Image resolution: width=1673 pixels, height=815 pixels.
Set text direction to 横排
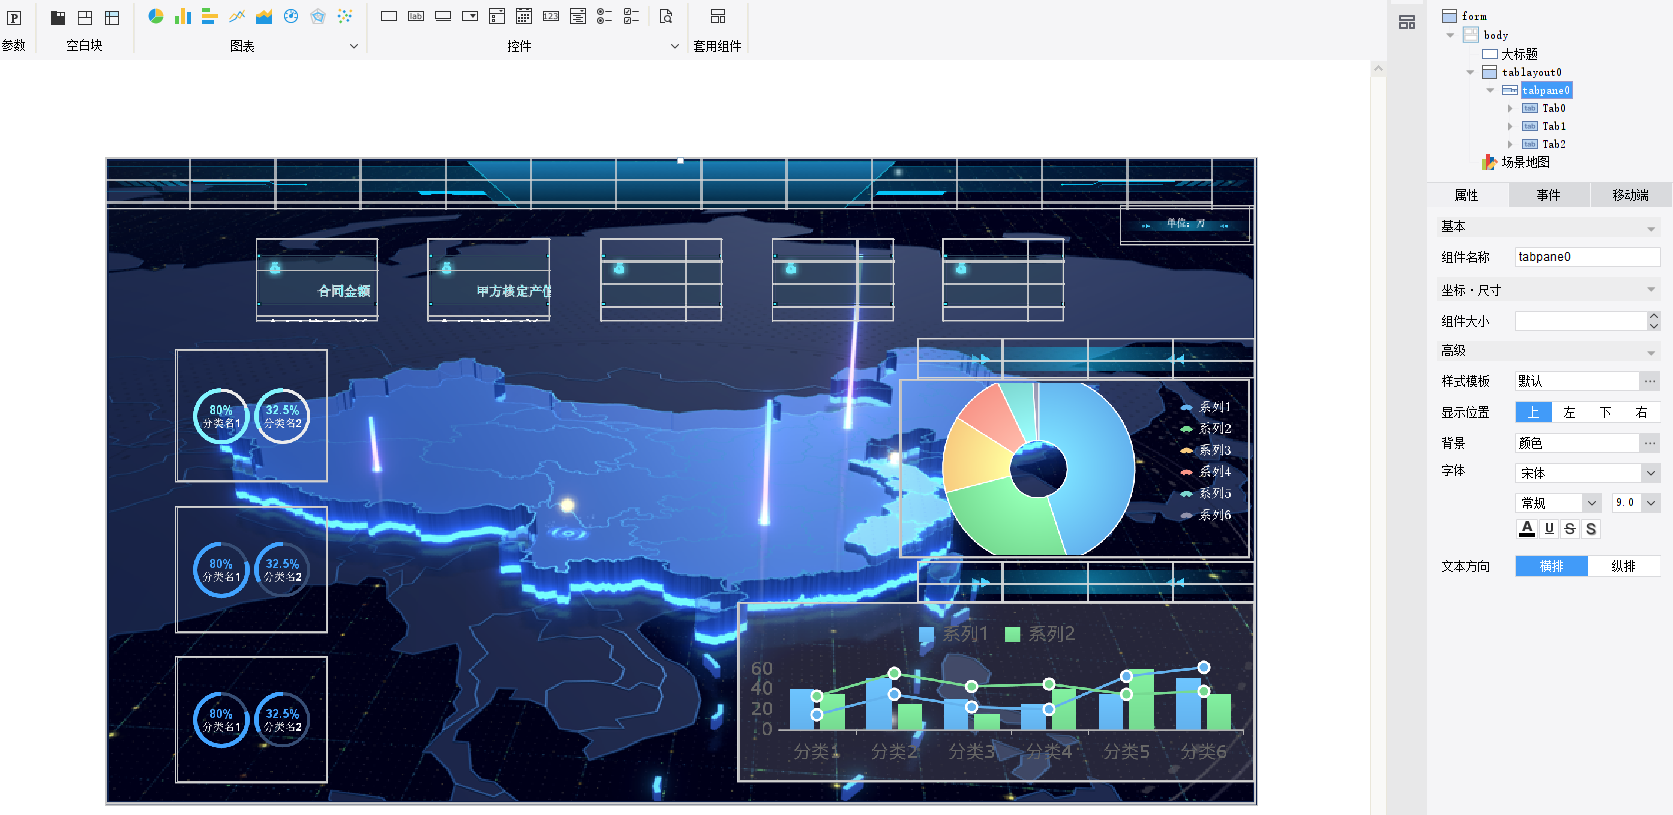pos(1552,566)
